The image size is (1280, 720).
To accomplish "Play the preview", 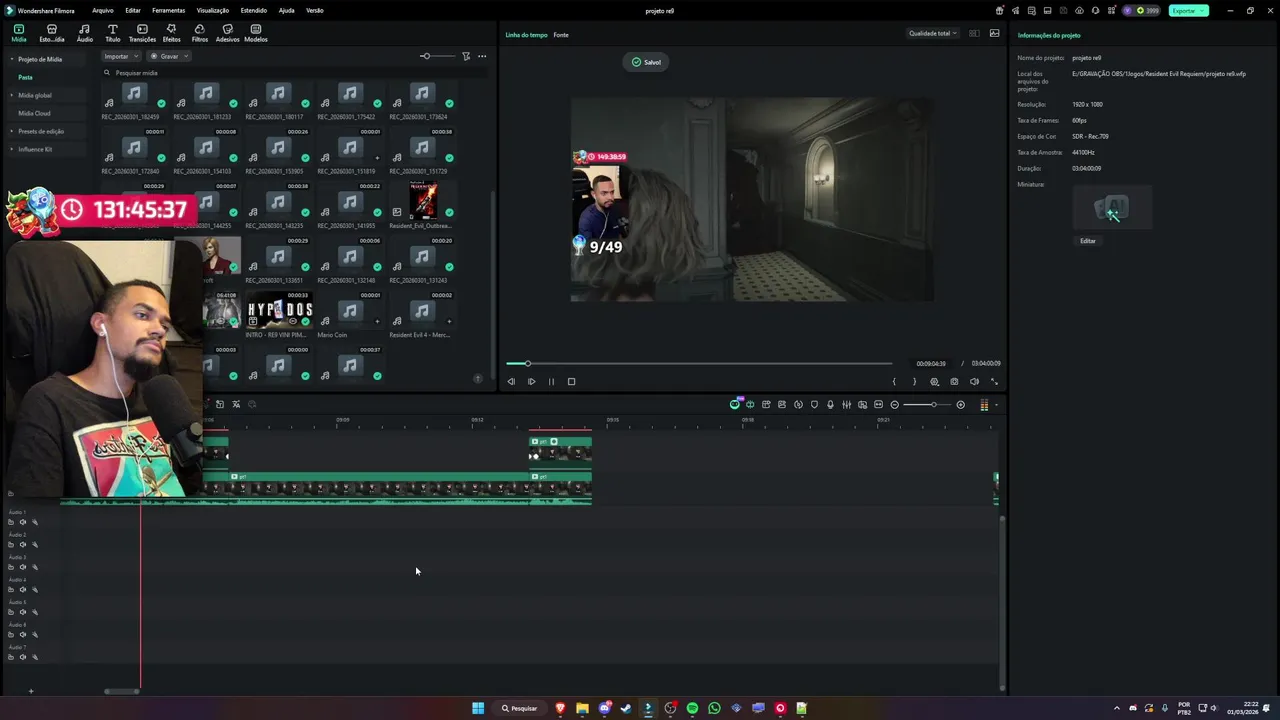I will [531, 381].
